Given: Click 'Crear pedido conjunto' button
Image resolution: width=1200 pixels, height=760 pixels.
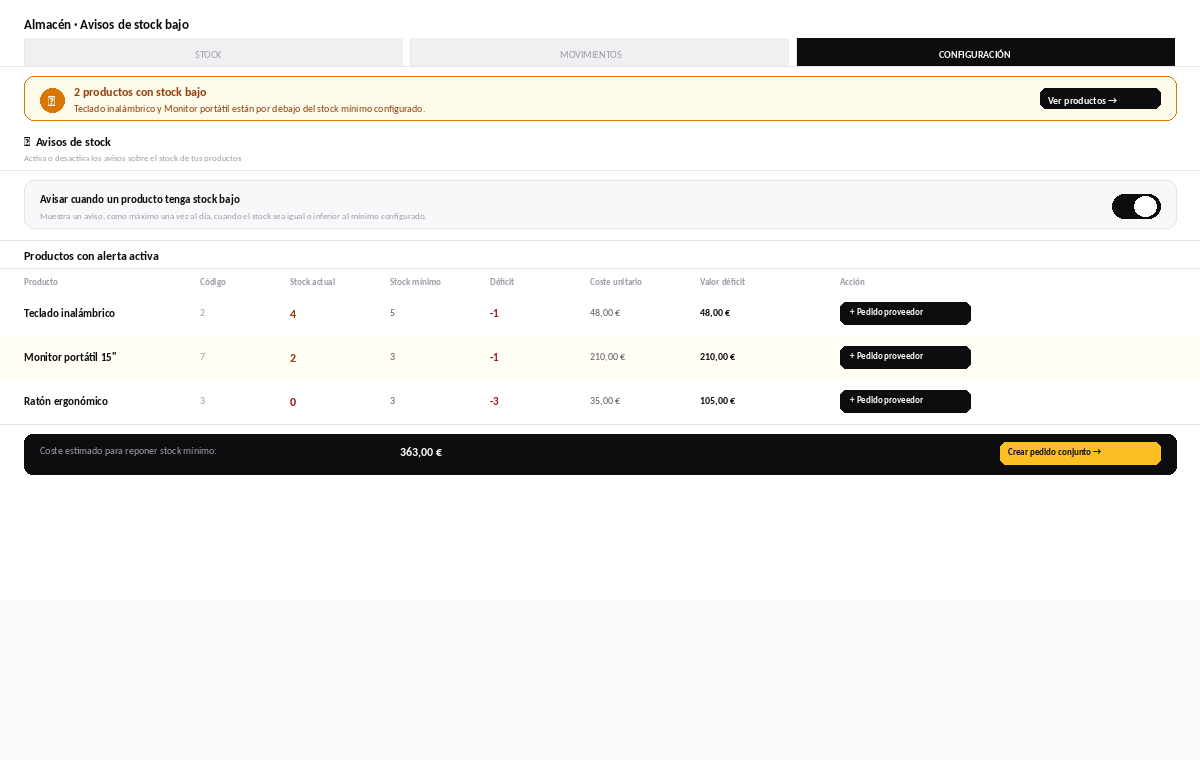Looking at the screenshot, I should [1080, 453].
